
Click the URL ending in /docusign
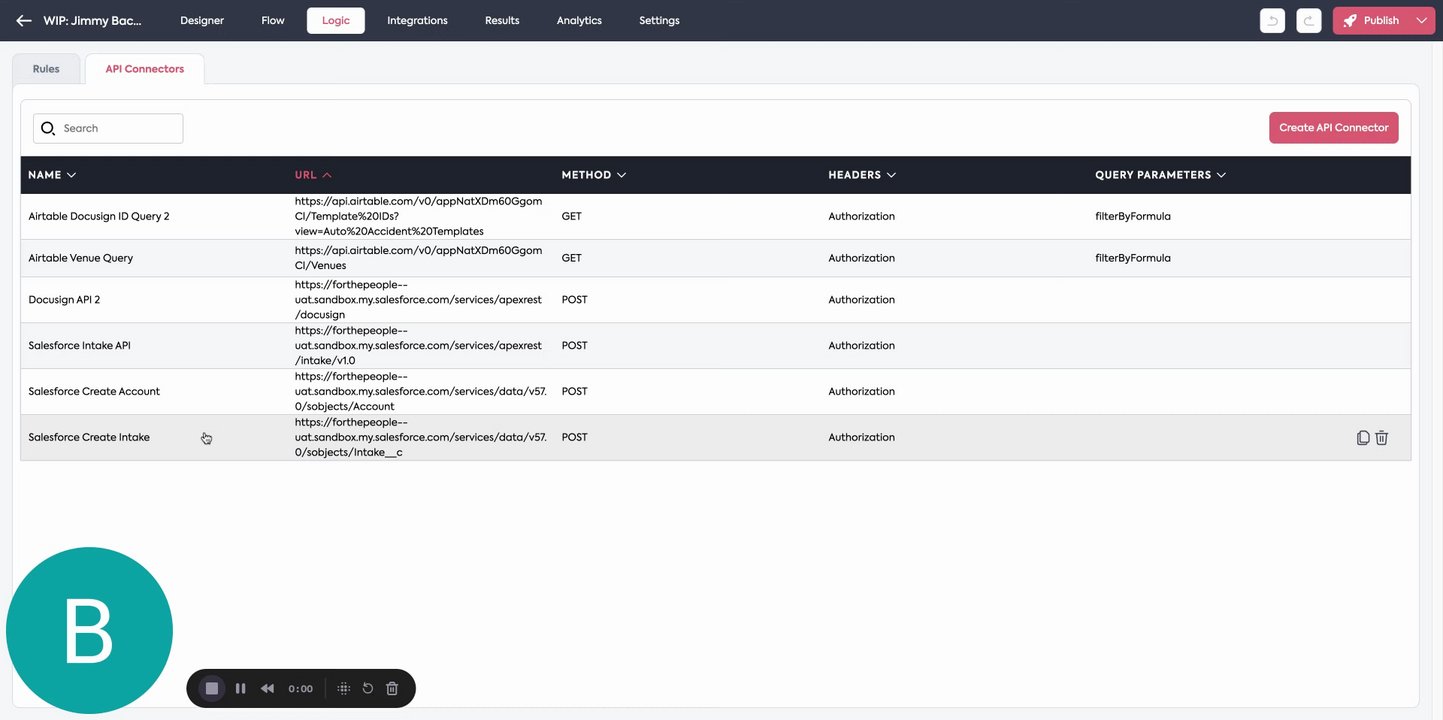click(418, 300)
